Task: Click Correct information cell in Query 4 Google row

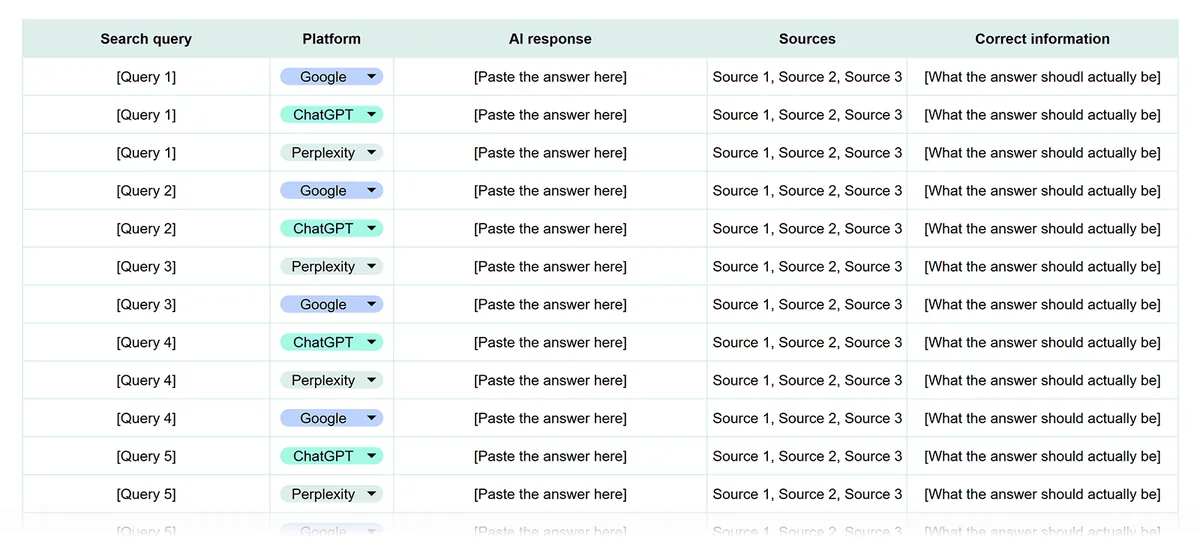Action: pos(1042,419)
